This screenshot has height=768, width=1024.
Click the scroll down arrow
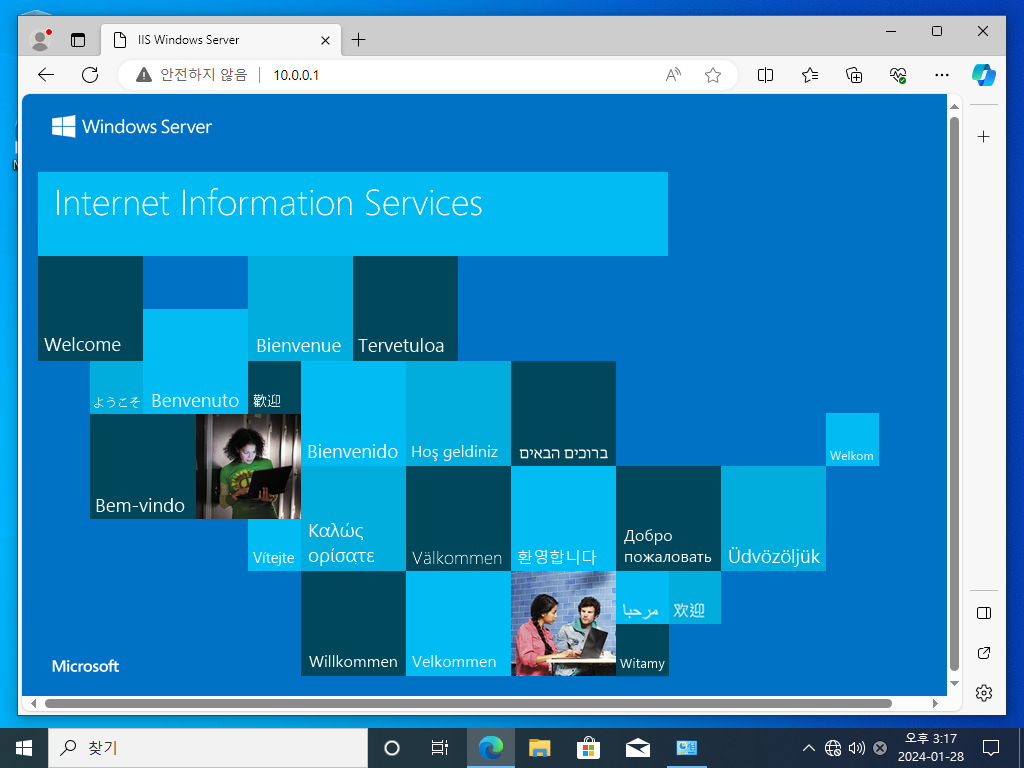tap(954, 683)
